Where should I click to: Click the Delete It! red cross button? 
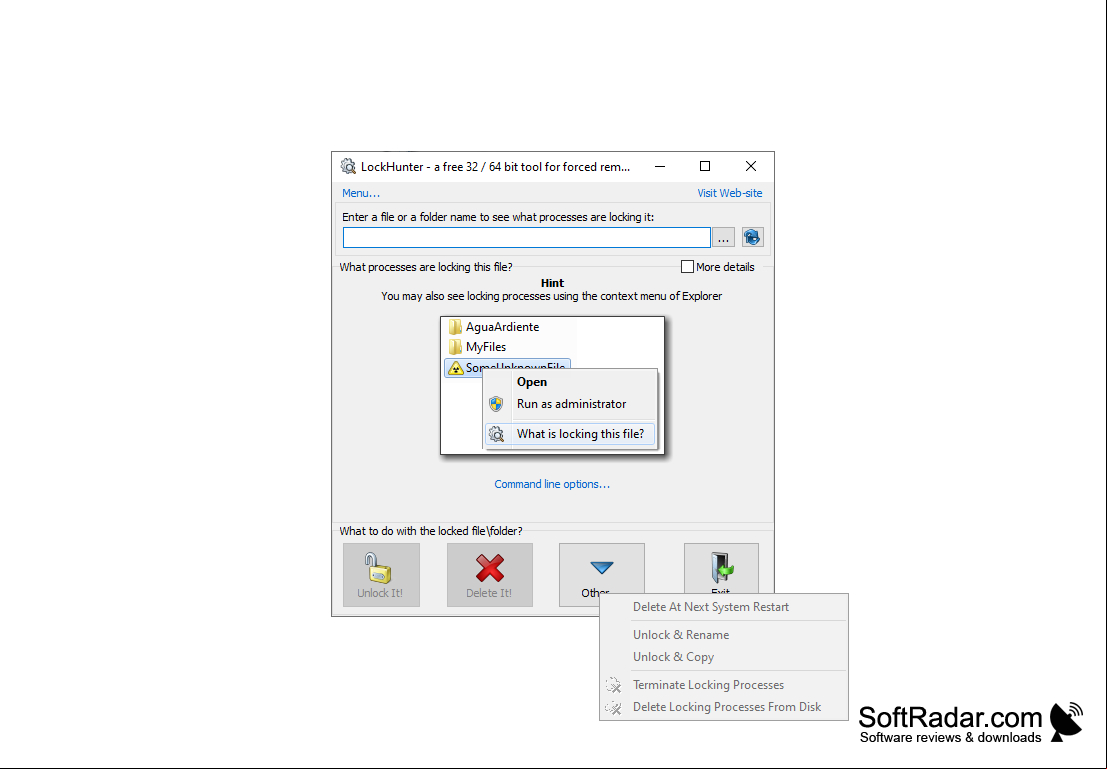pos(490,575)
